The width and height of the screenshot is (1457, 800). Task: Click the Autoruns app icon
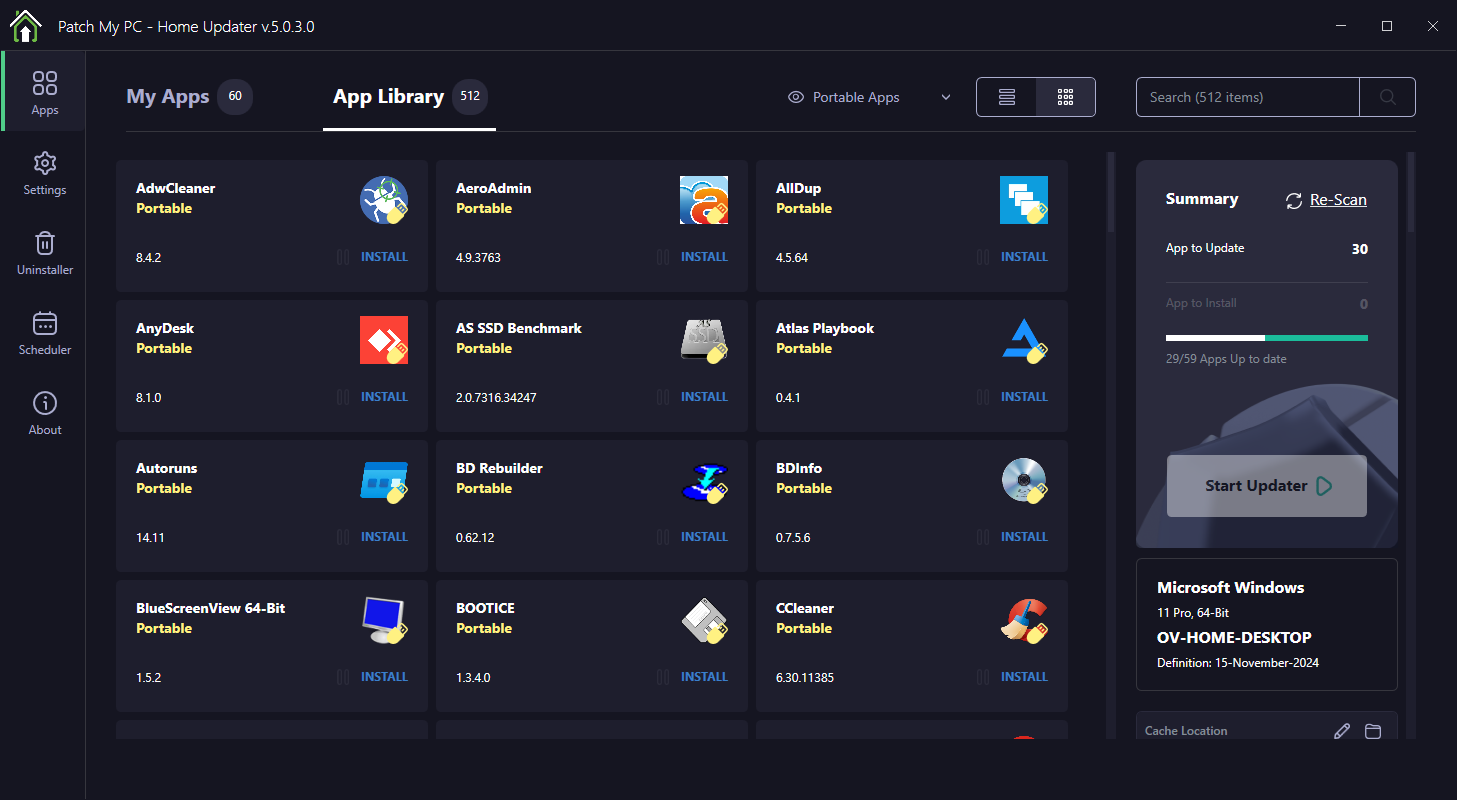click(x=384, y=480)
